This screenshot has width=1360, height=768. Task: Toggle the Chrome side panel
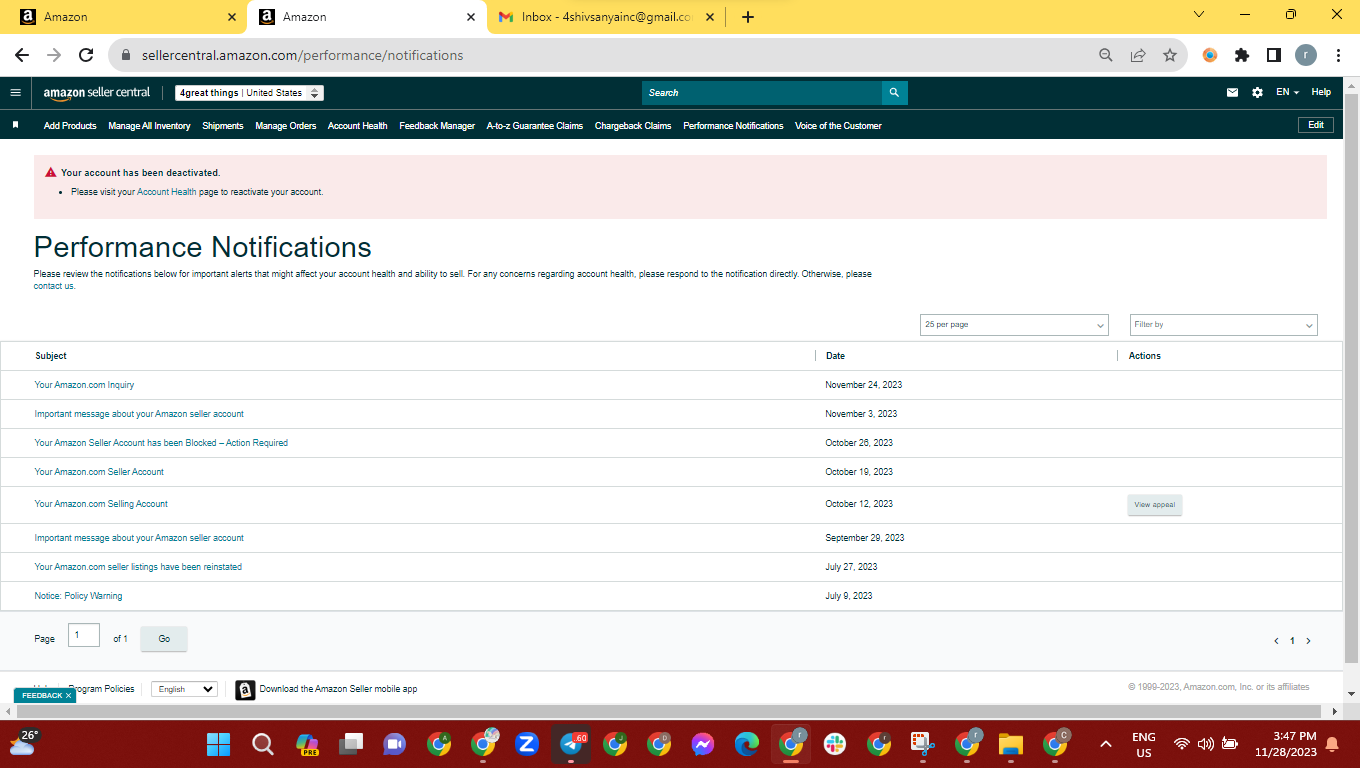coord(1274,56)
